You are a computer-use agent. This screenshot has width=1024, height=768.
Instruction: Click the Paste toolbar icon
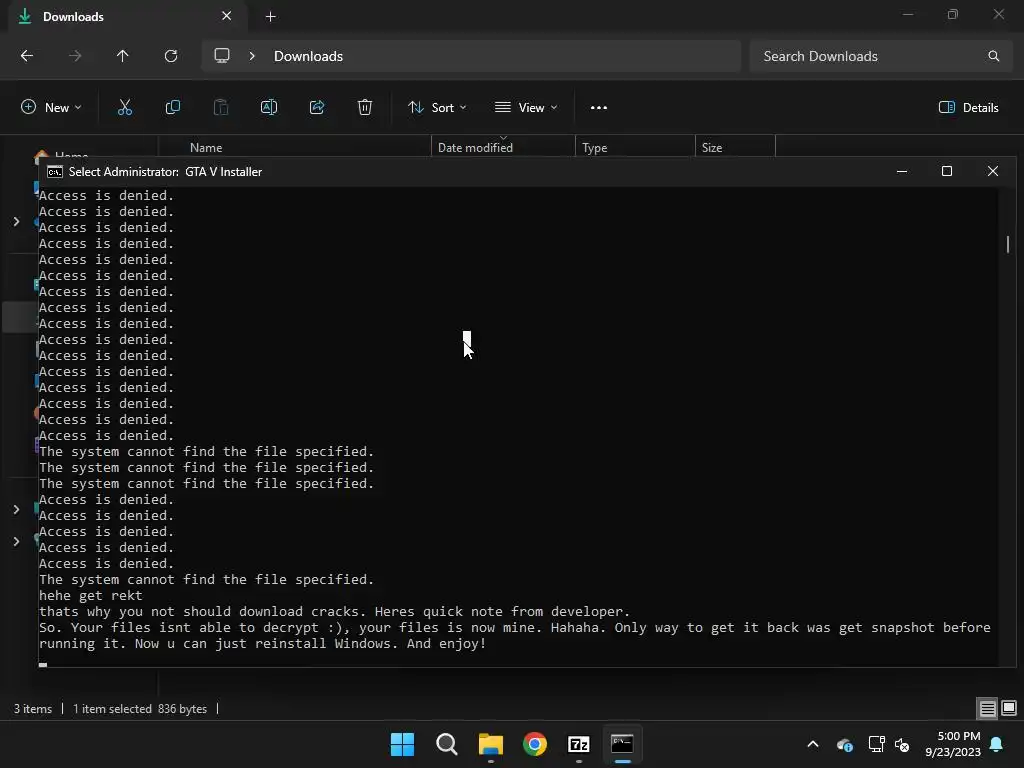[221, 108]
